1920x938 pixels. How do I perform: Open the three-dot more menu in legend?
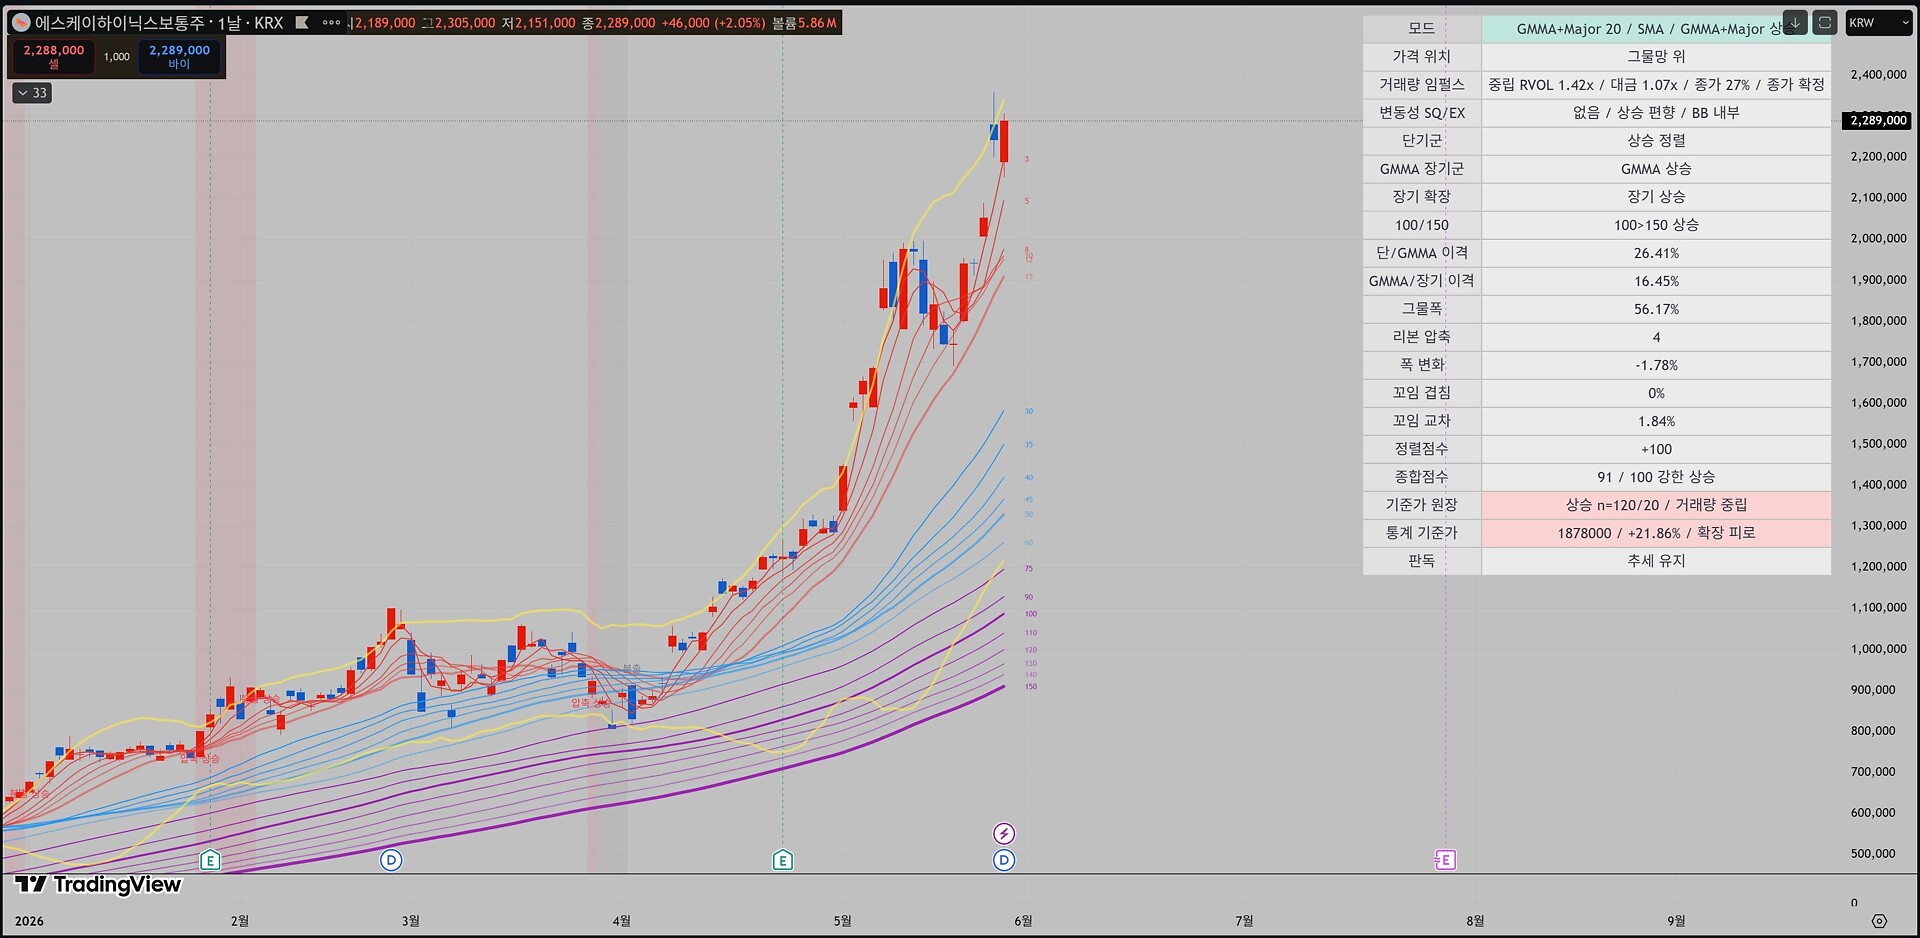pos(331,22)
